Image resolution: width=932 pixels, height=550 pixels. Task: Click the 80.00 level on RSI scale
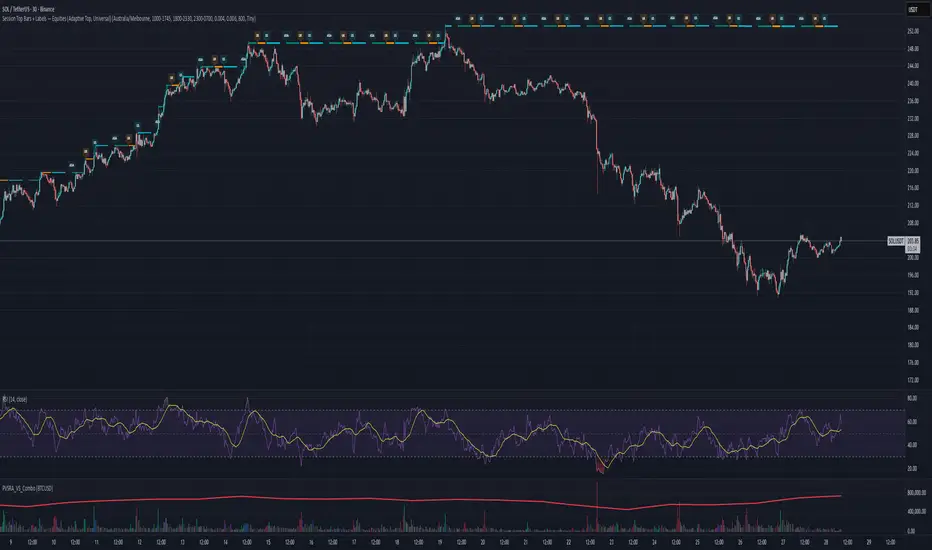pos(911,399)
